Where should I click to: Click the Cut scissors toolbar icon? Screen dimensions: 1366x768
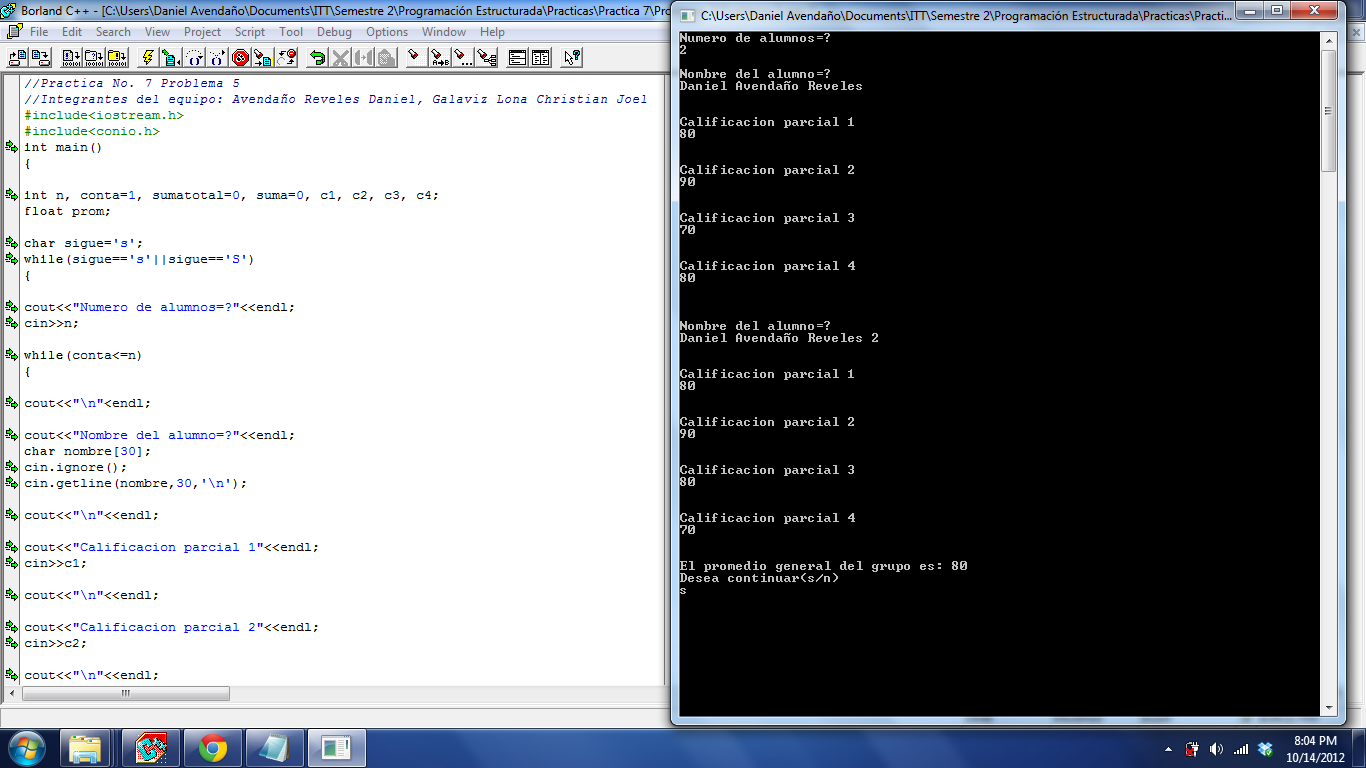pos(340,58)
